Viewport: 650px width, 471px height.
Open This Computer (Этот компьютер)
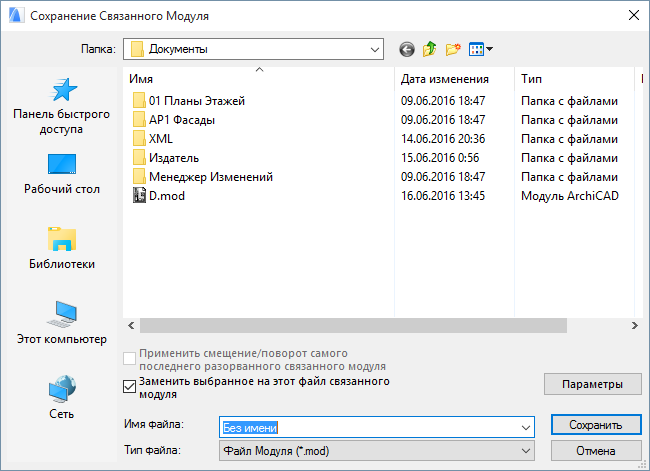[x=61, y=323]
